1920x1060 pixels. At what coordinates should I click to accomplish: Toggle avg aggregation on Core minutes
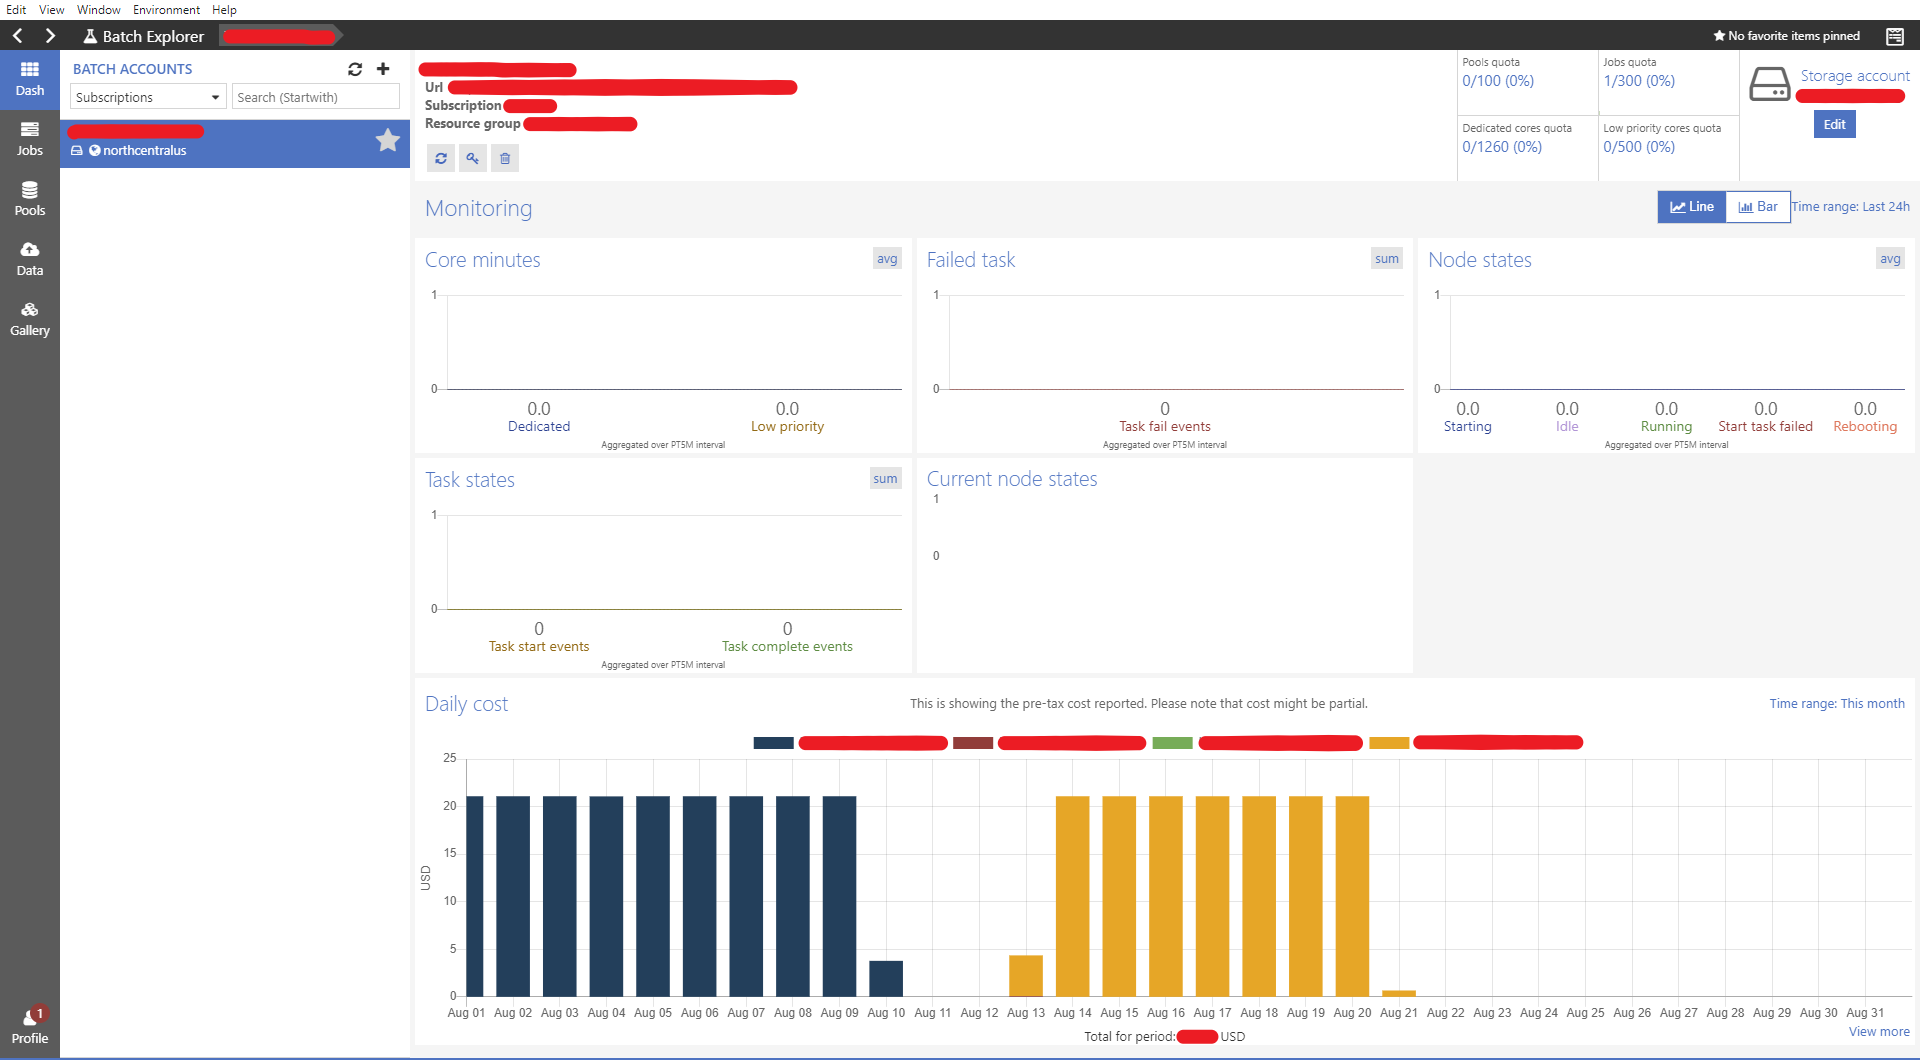(887, 259)
